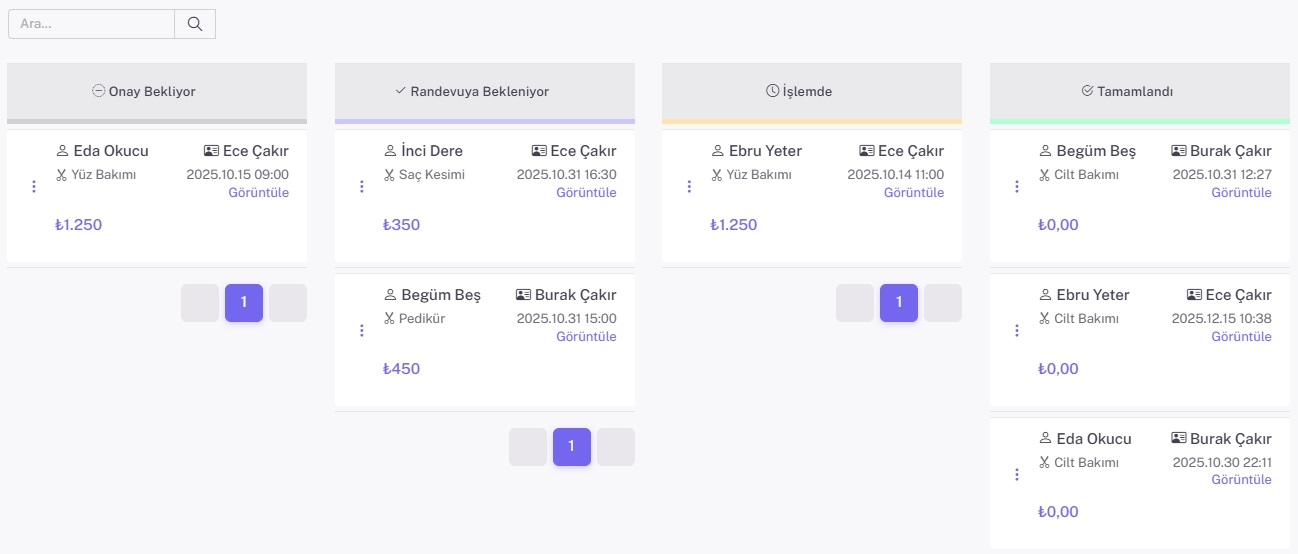This screenshot has width=1298, height=554.
Task: Open three-dot menu on Eda Okucu Yüz Bakımı card
Action: (34, 187)
